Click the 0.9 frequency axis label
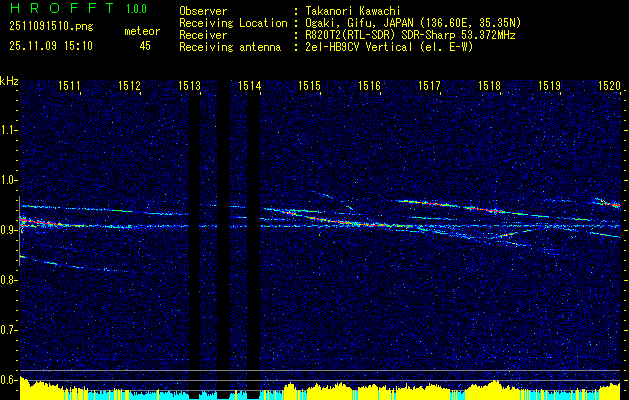This screenshot has width=629, height=400. 9,230
